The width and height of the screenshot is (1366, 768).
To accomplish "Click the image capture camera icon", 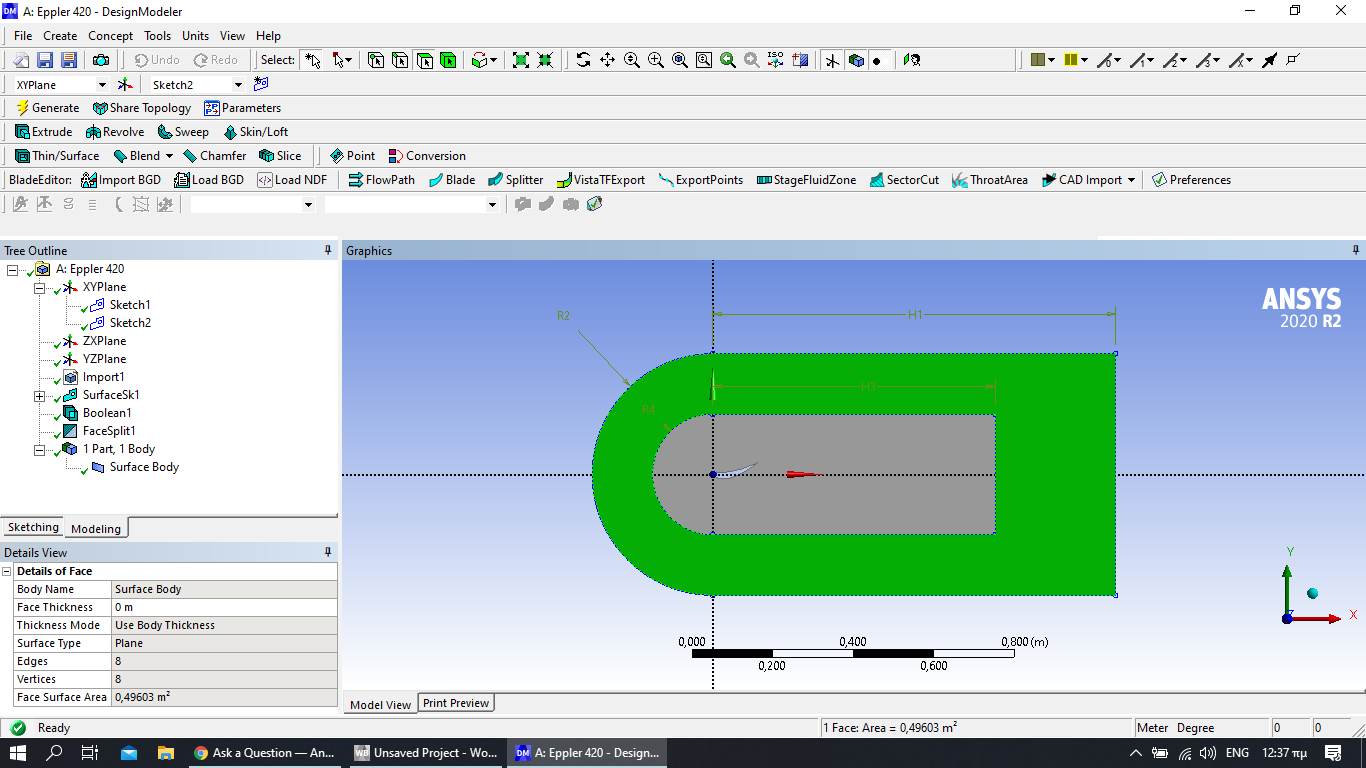I will [x=101, y=60].
